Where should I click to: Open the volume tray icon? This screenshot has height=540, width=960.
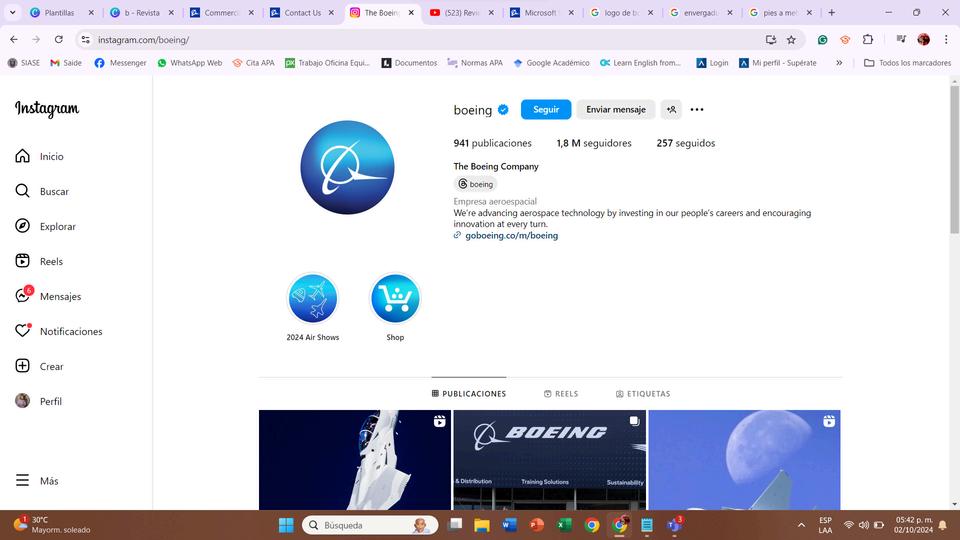[864, 525]
